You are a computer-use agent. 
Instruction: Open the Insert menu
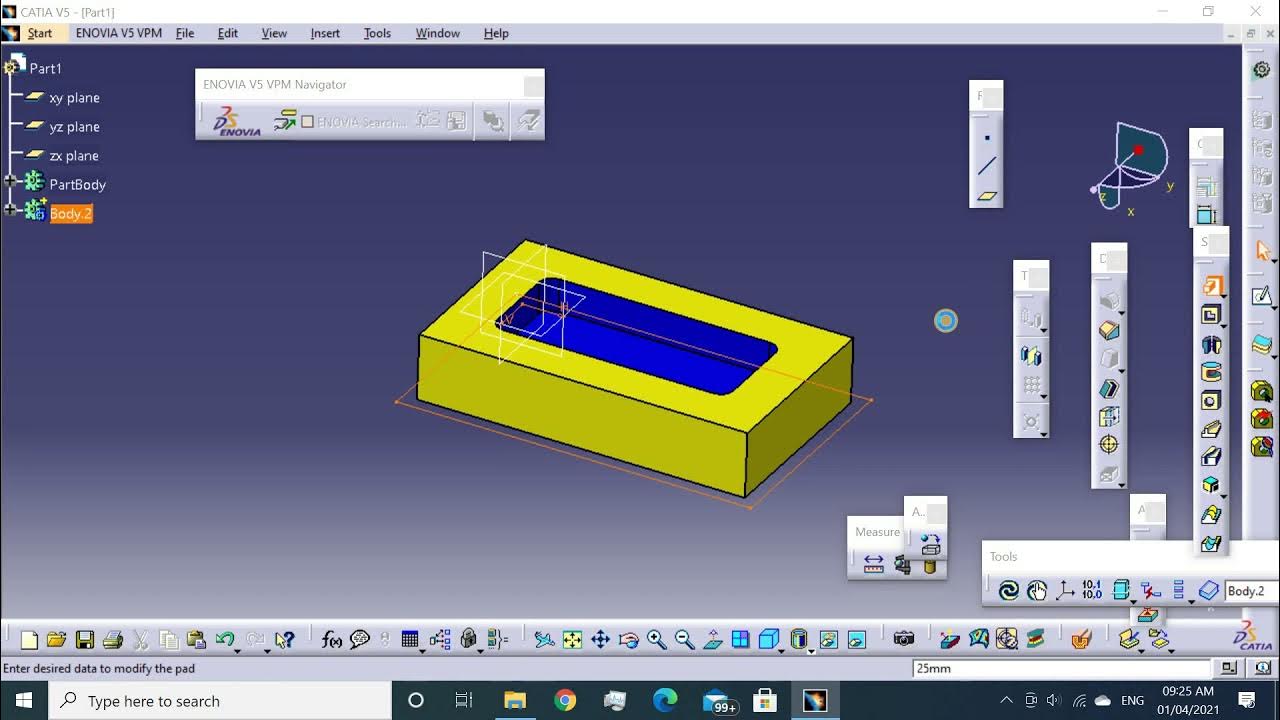(325, 33)
